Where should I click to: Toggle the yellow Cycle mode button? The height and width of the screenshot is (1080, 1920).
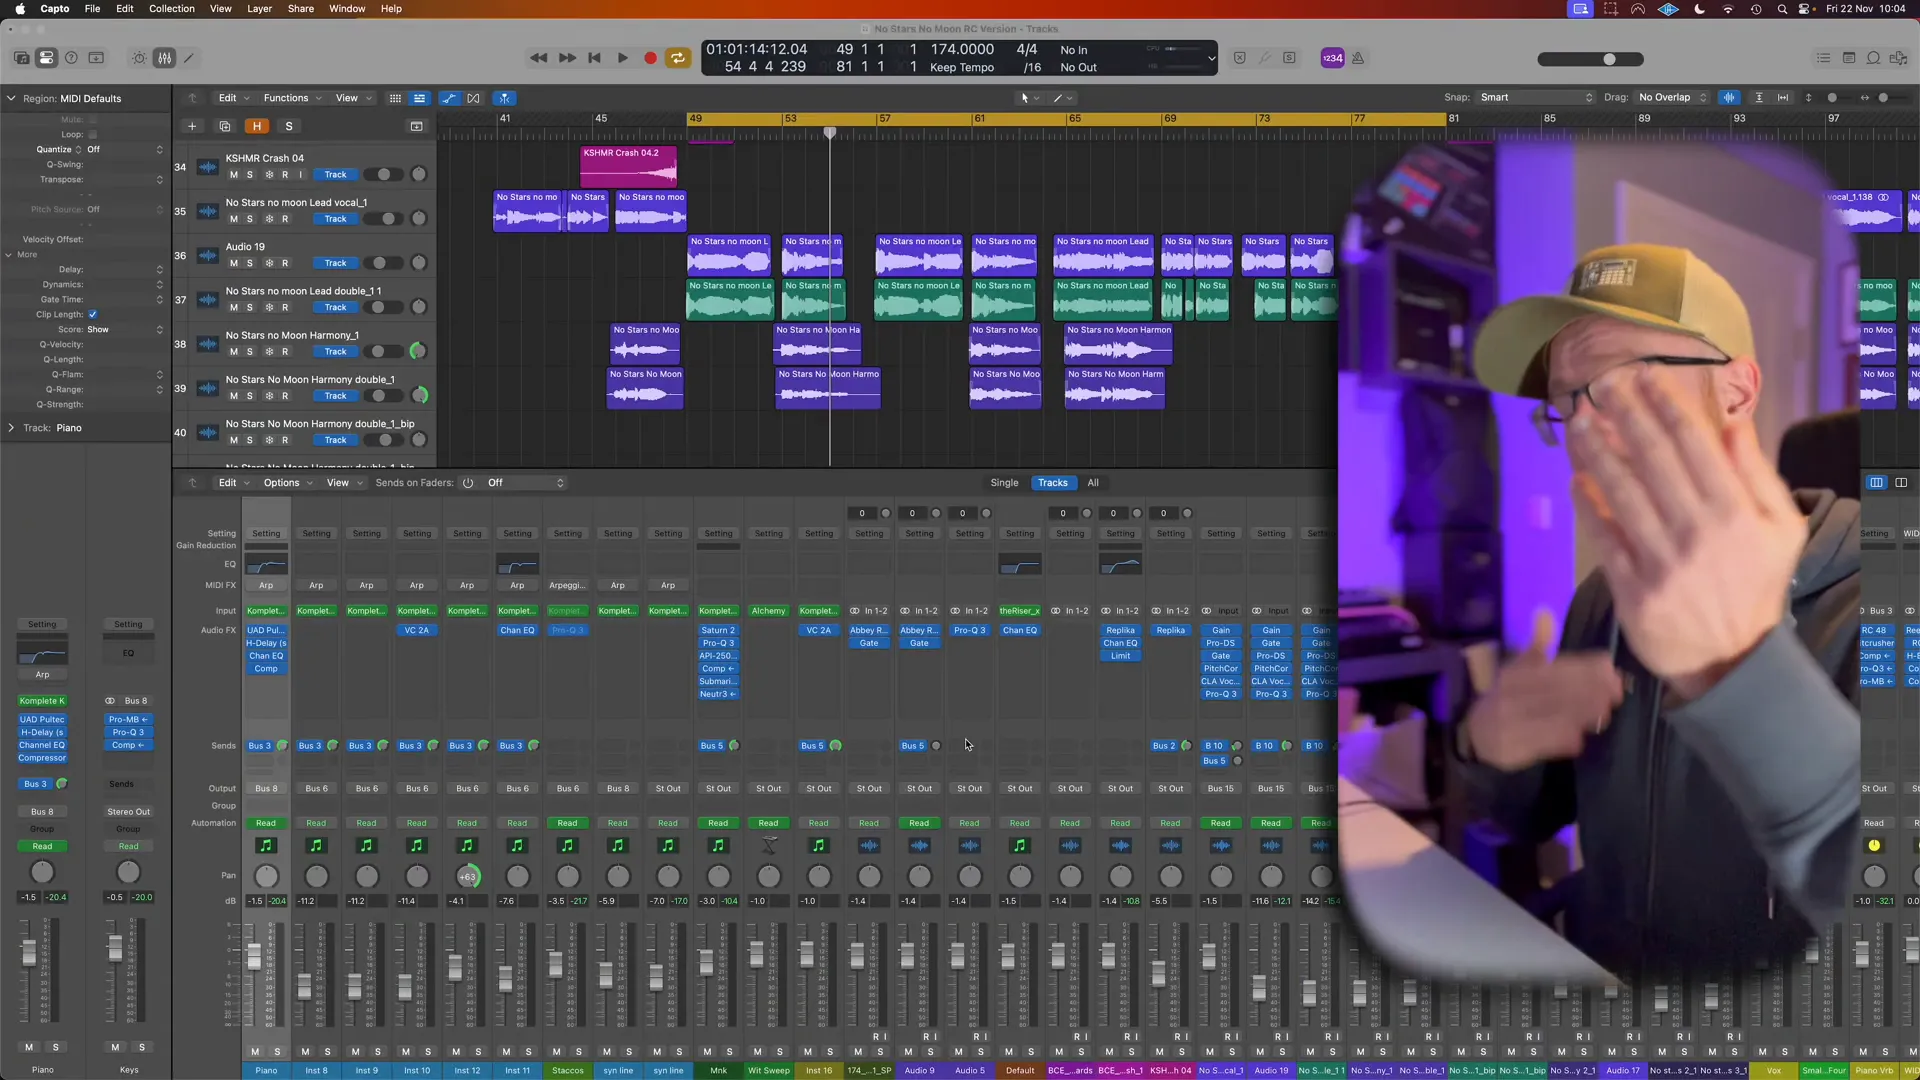[678, 58]
